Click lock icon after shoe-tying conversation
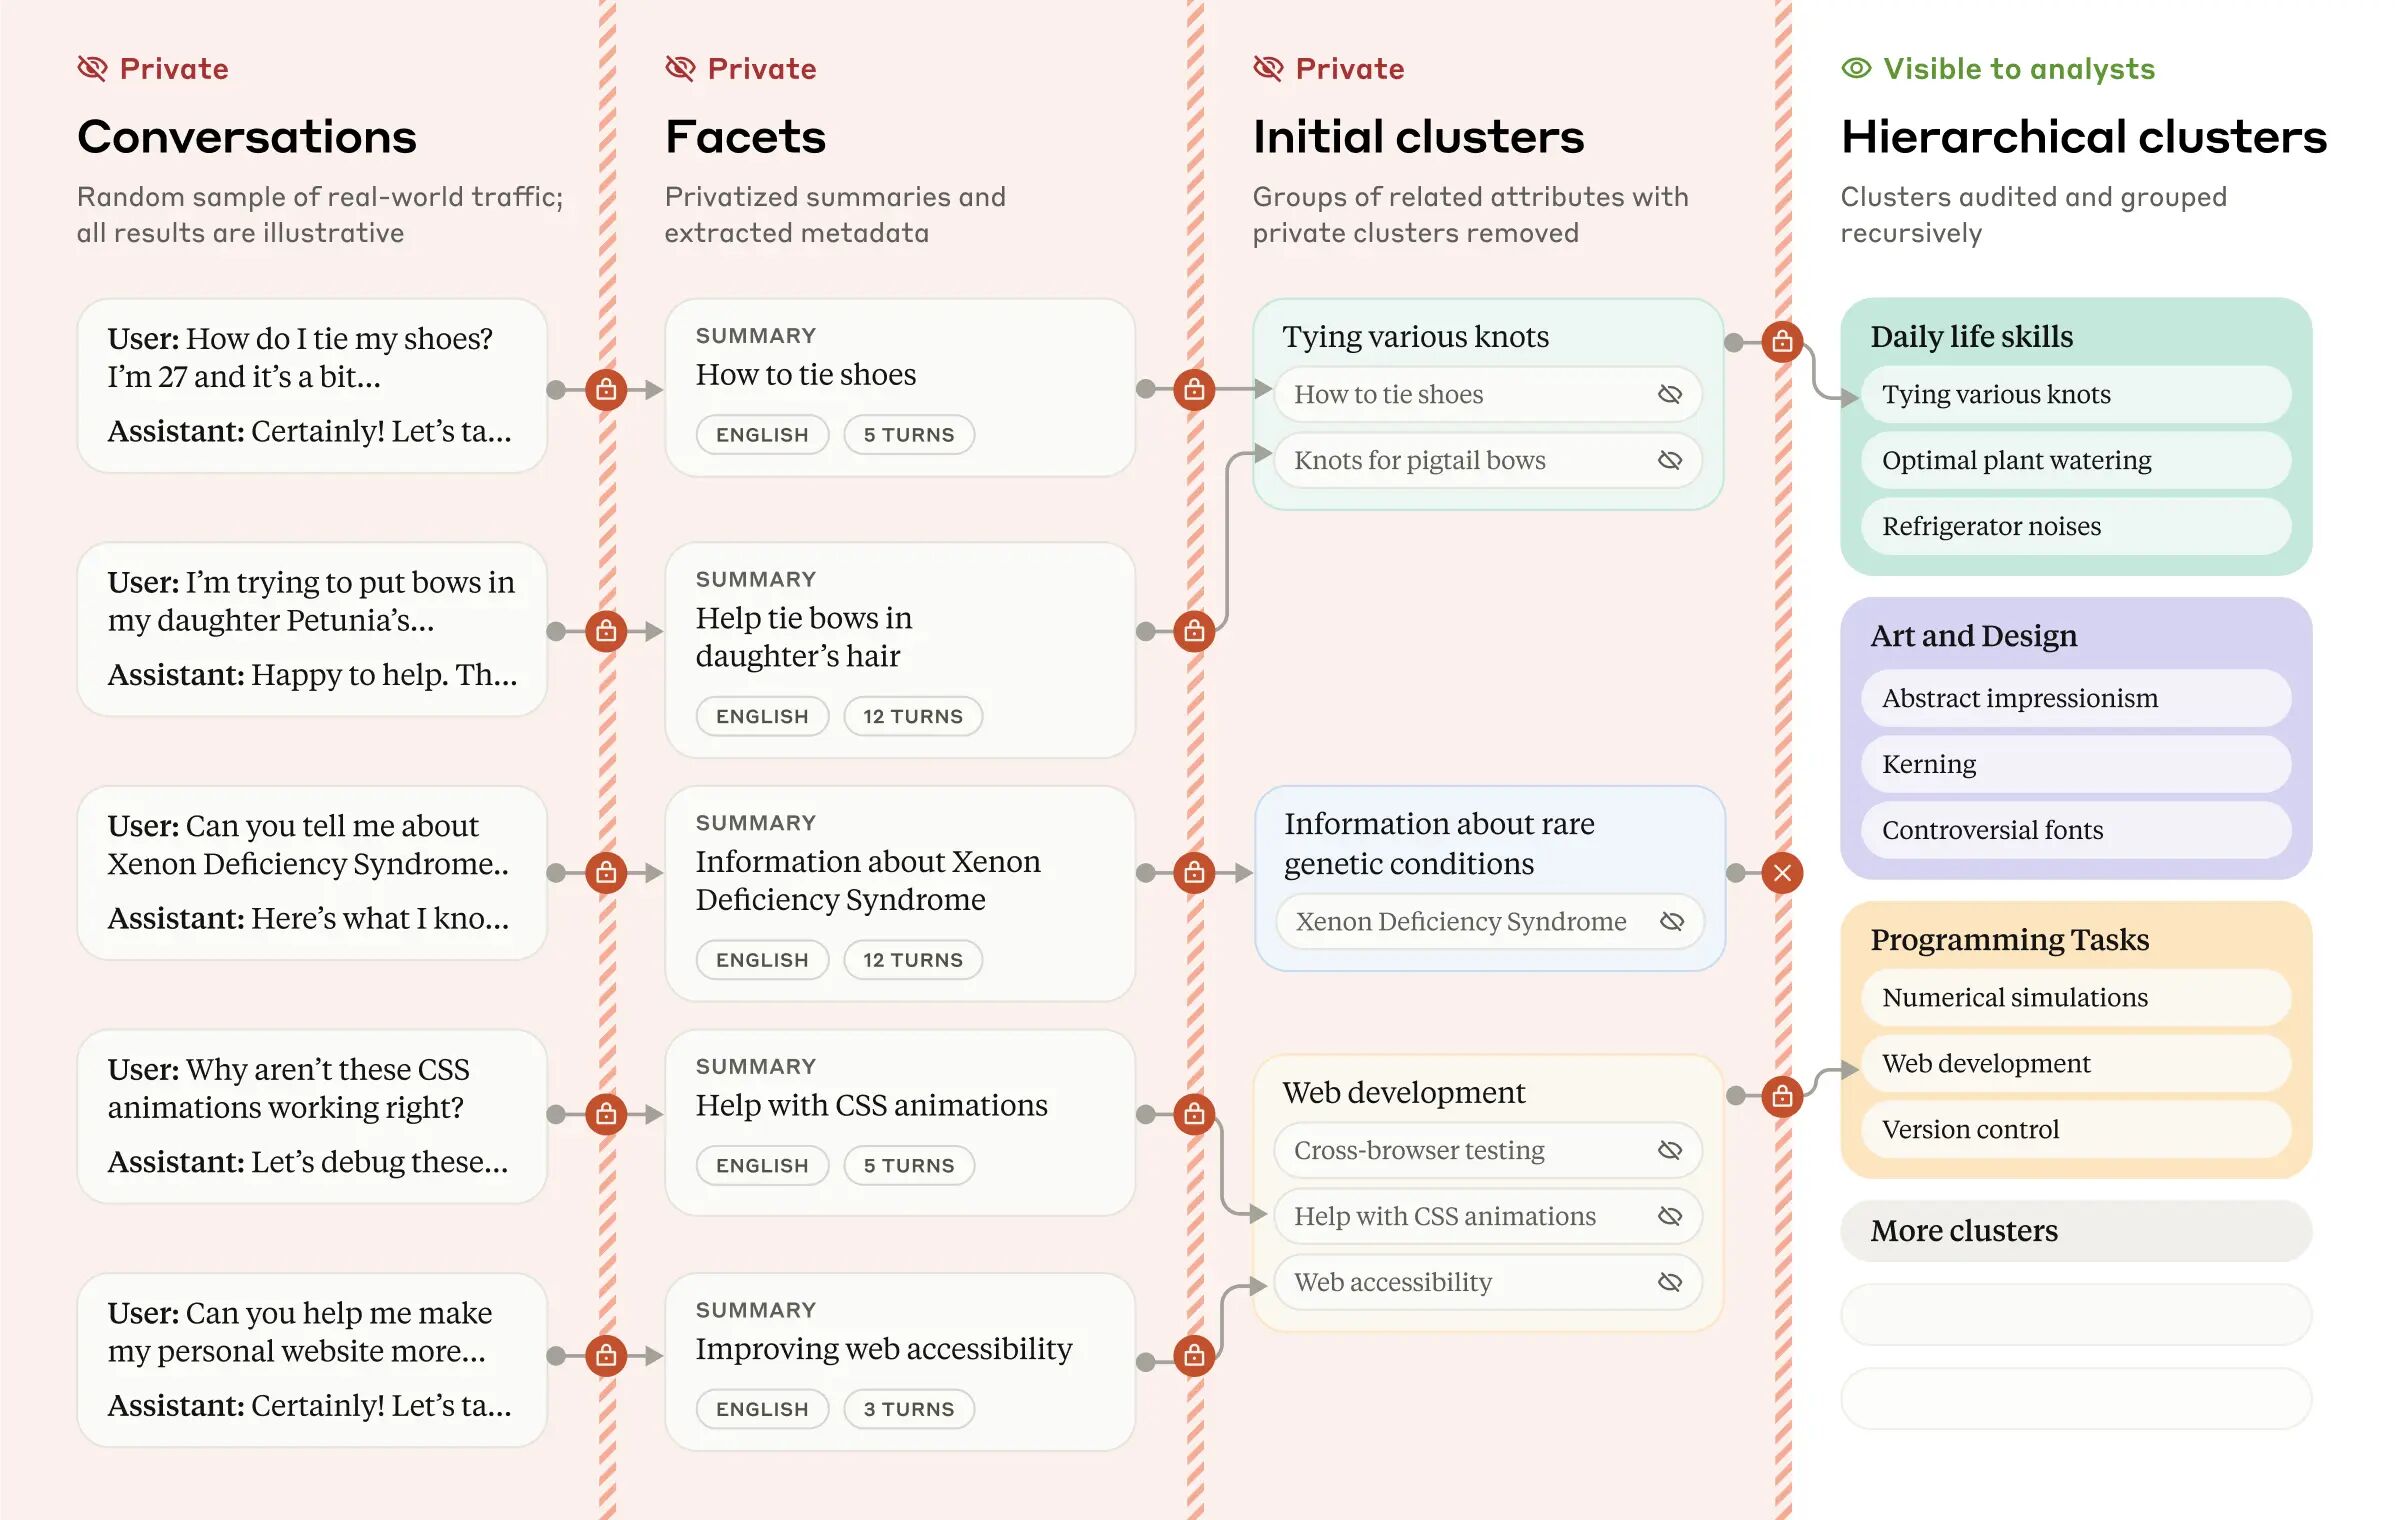This screenshot has height=1520, width=2401. (606, 389)
